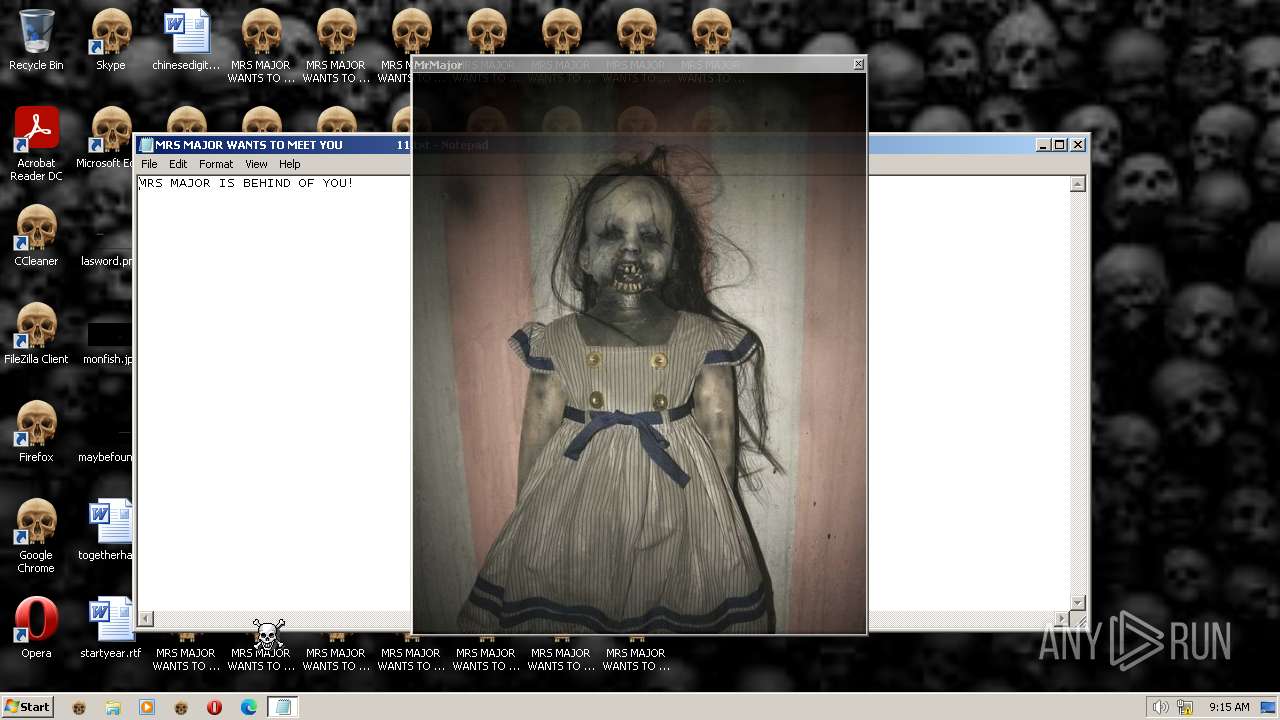Click Notepad vertical scrollbar down arrow
1280x720 pixels.
pos(1078,602)
